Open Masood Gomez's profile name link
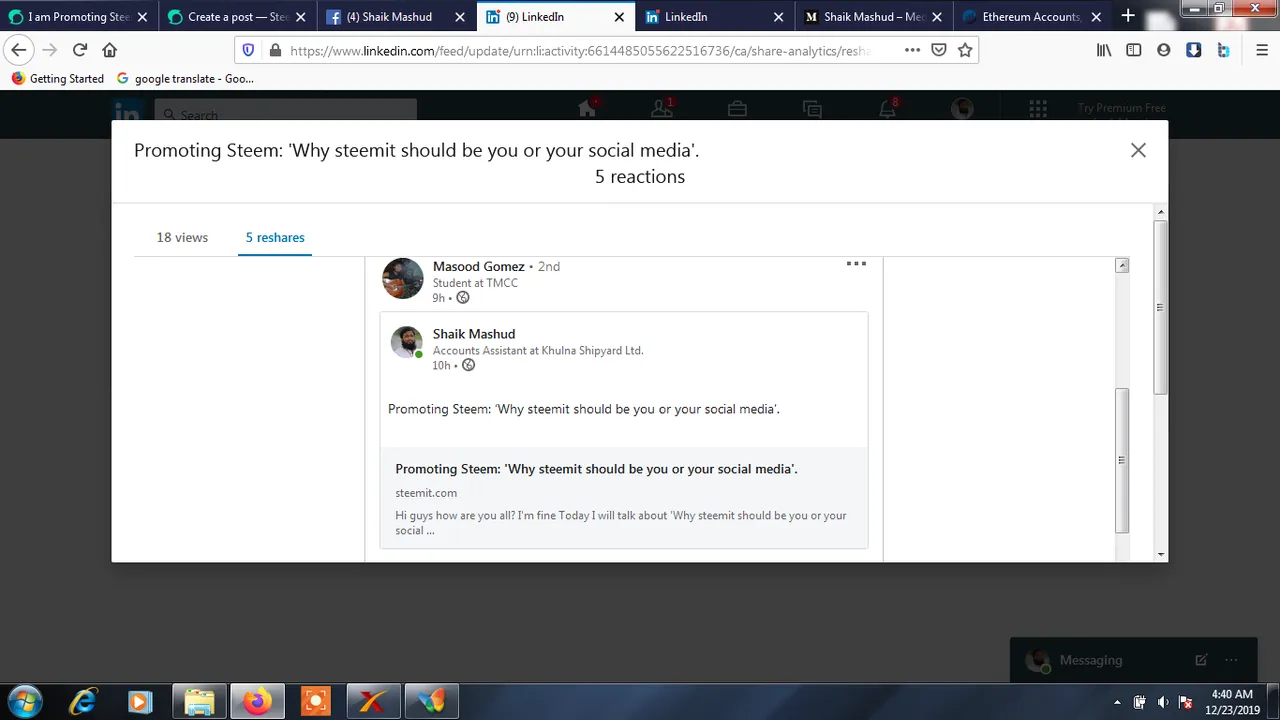The image size is (1280, 720). [x=478, y=266]
